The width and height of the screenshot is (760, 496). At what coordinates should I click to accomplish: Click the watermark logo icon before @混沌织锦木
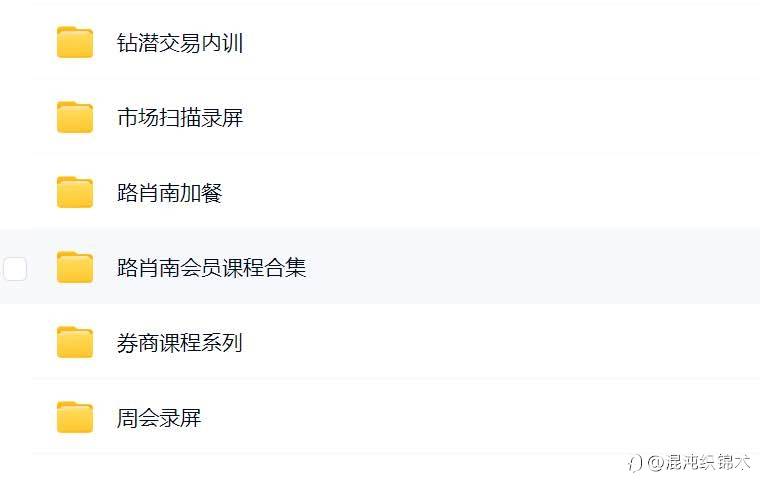634,462
